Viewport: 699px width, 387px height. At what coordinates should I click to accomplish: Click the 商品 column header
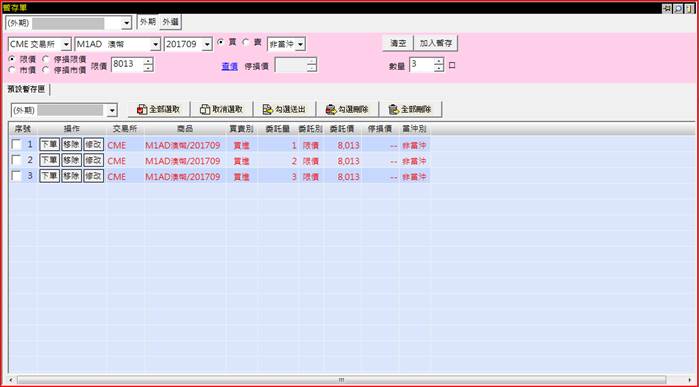click(x=185, y=129)
